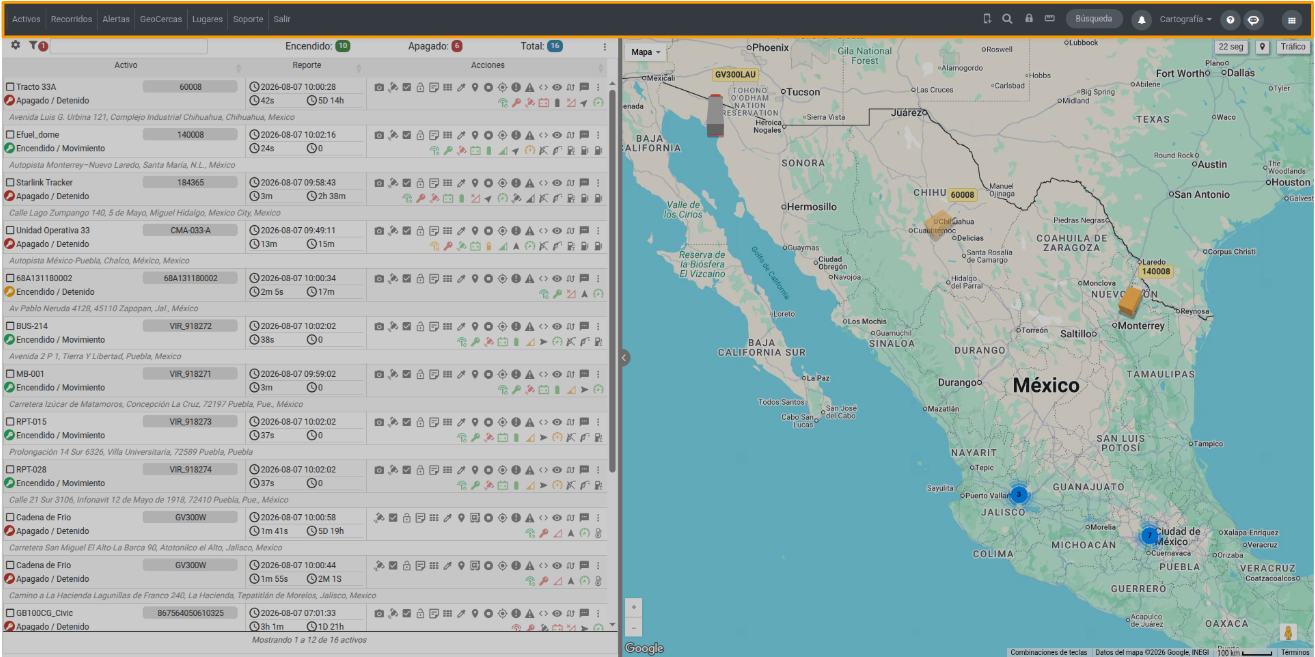Viewport: 1315px width, 657px height.
Task: Toggle eye visibility icon for RPT-015
Action: coord(557,422)
